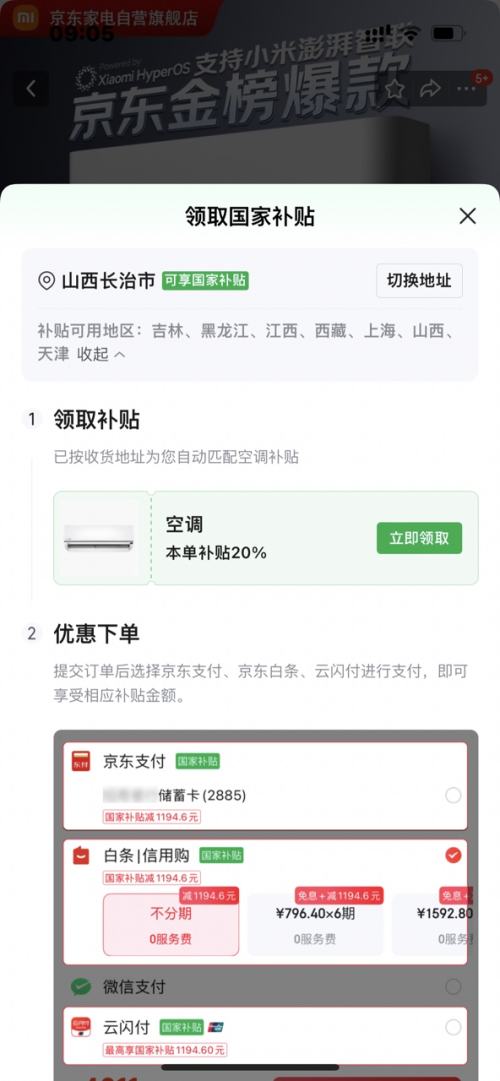Click the 切换地址 button
Screen dimensions: 500x1081
click(x=419, y=281)
